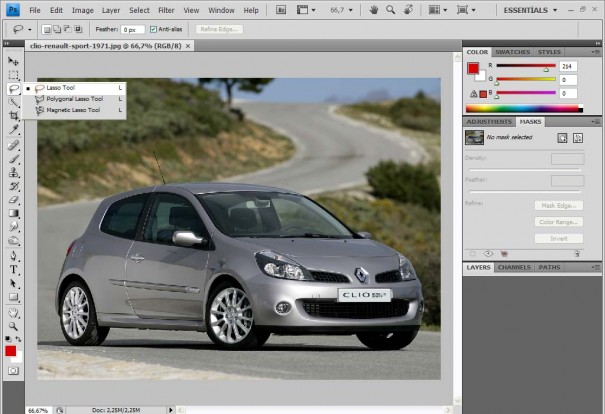
Task: Click the Rotate View tool in top bar
Action: (408, 10)
